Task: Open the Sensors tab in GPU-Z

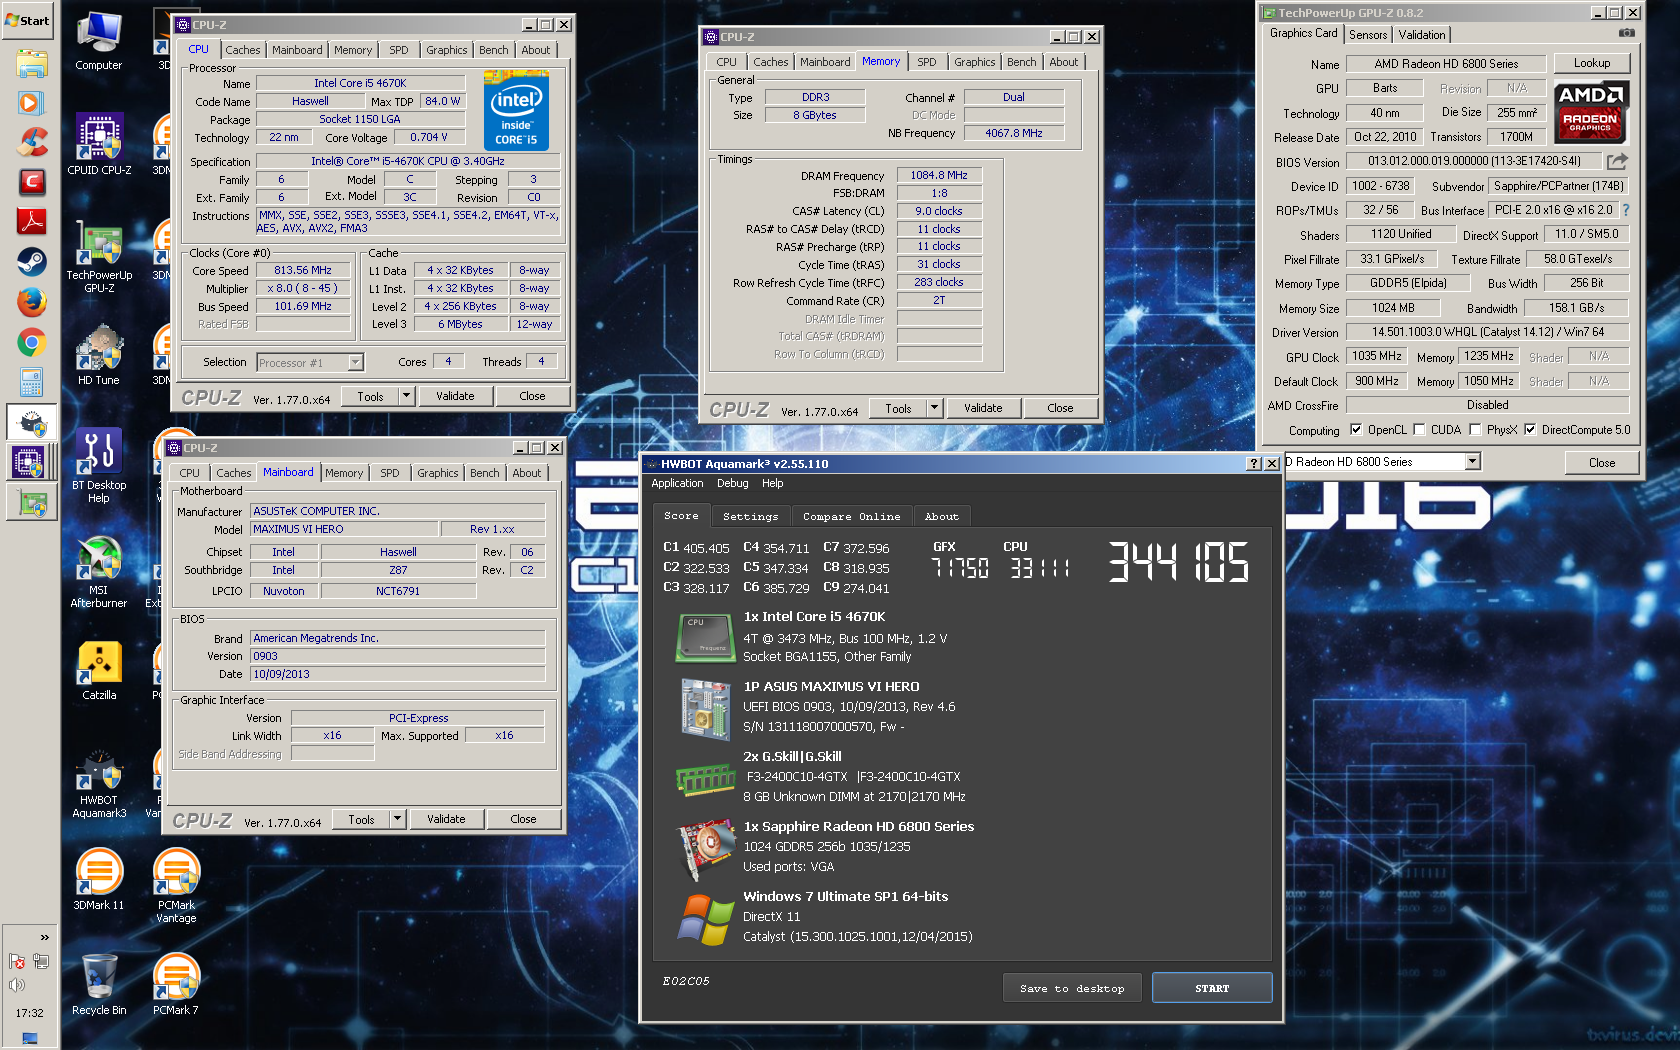Action: point(1368,35)
